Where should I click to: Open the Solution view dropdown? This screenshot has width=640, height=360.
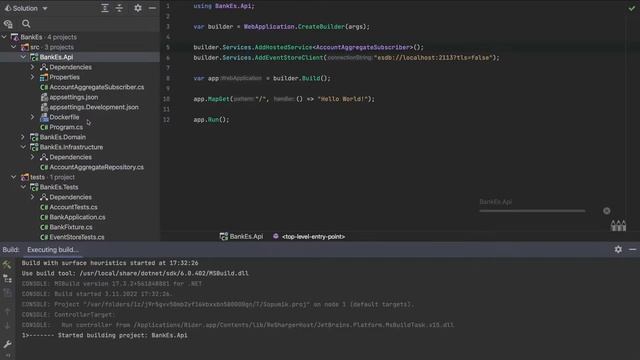click(x=25, y=8)
